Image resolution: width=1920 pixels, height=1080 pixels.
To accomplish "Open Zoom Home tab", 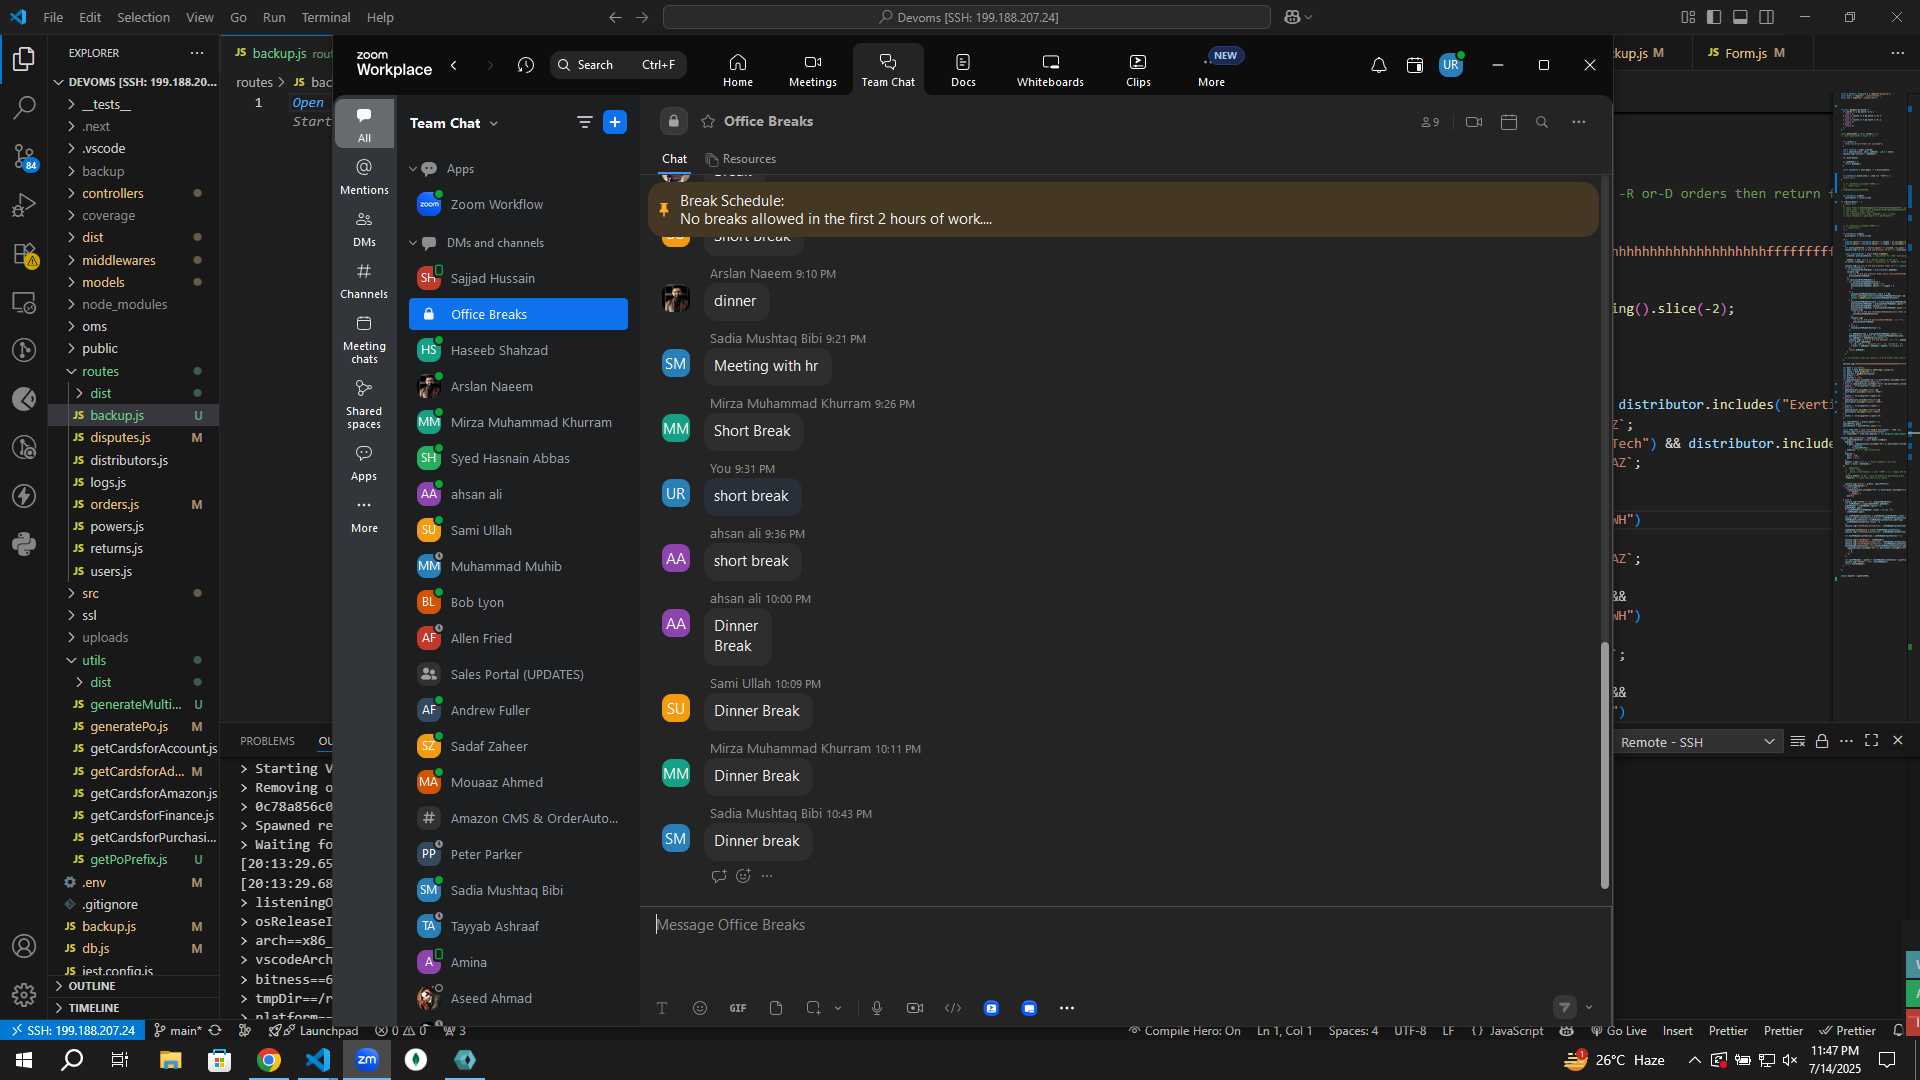I will [738, 70].
